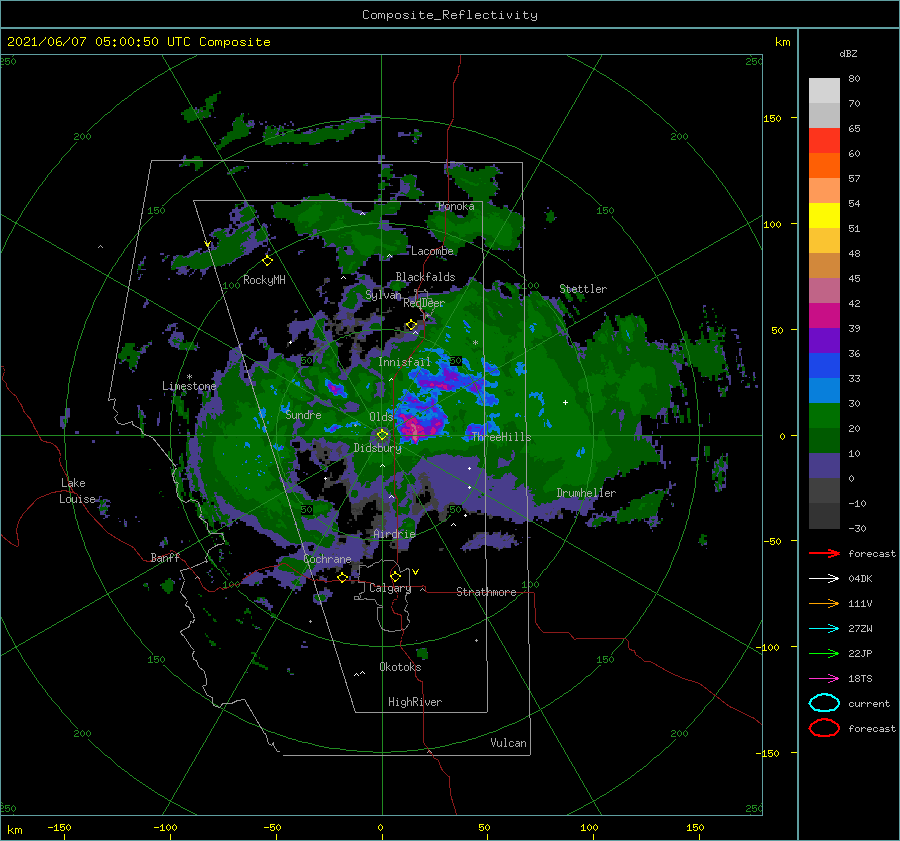Click the Drumheller town label
This screenshot has height=841, width=900.
(586, 493)
